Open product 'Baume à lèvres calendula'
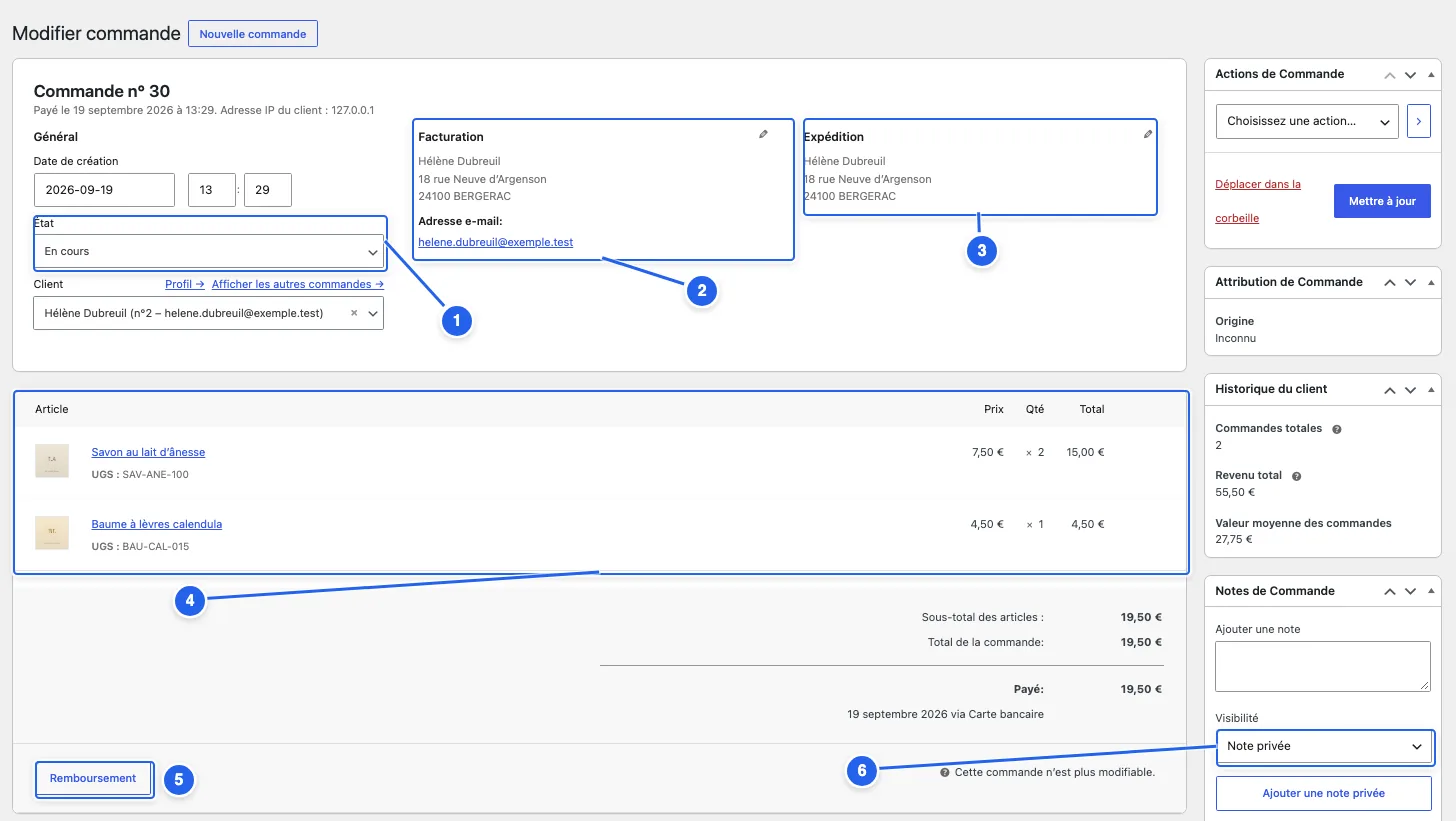1456x821 pixels. [x=157, y=524]
